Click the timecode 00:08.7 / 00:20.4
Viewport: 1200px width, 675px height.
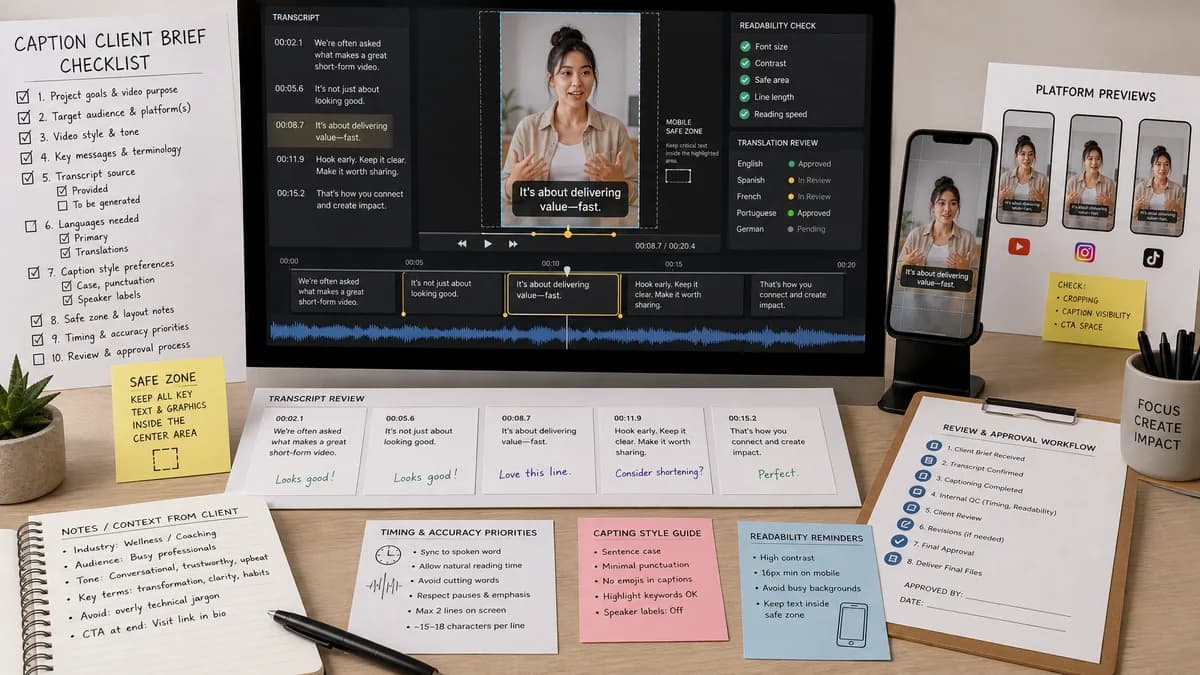point(664,244)
